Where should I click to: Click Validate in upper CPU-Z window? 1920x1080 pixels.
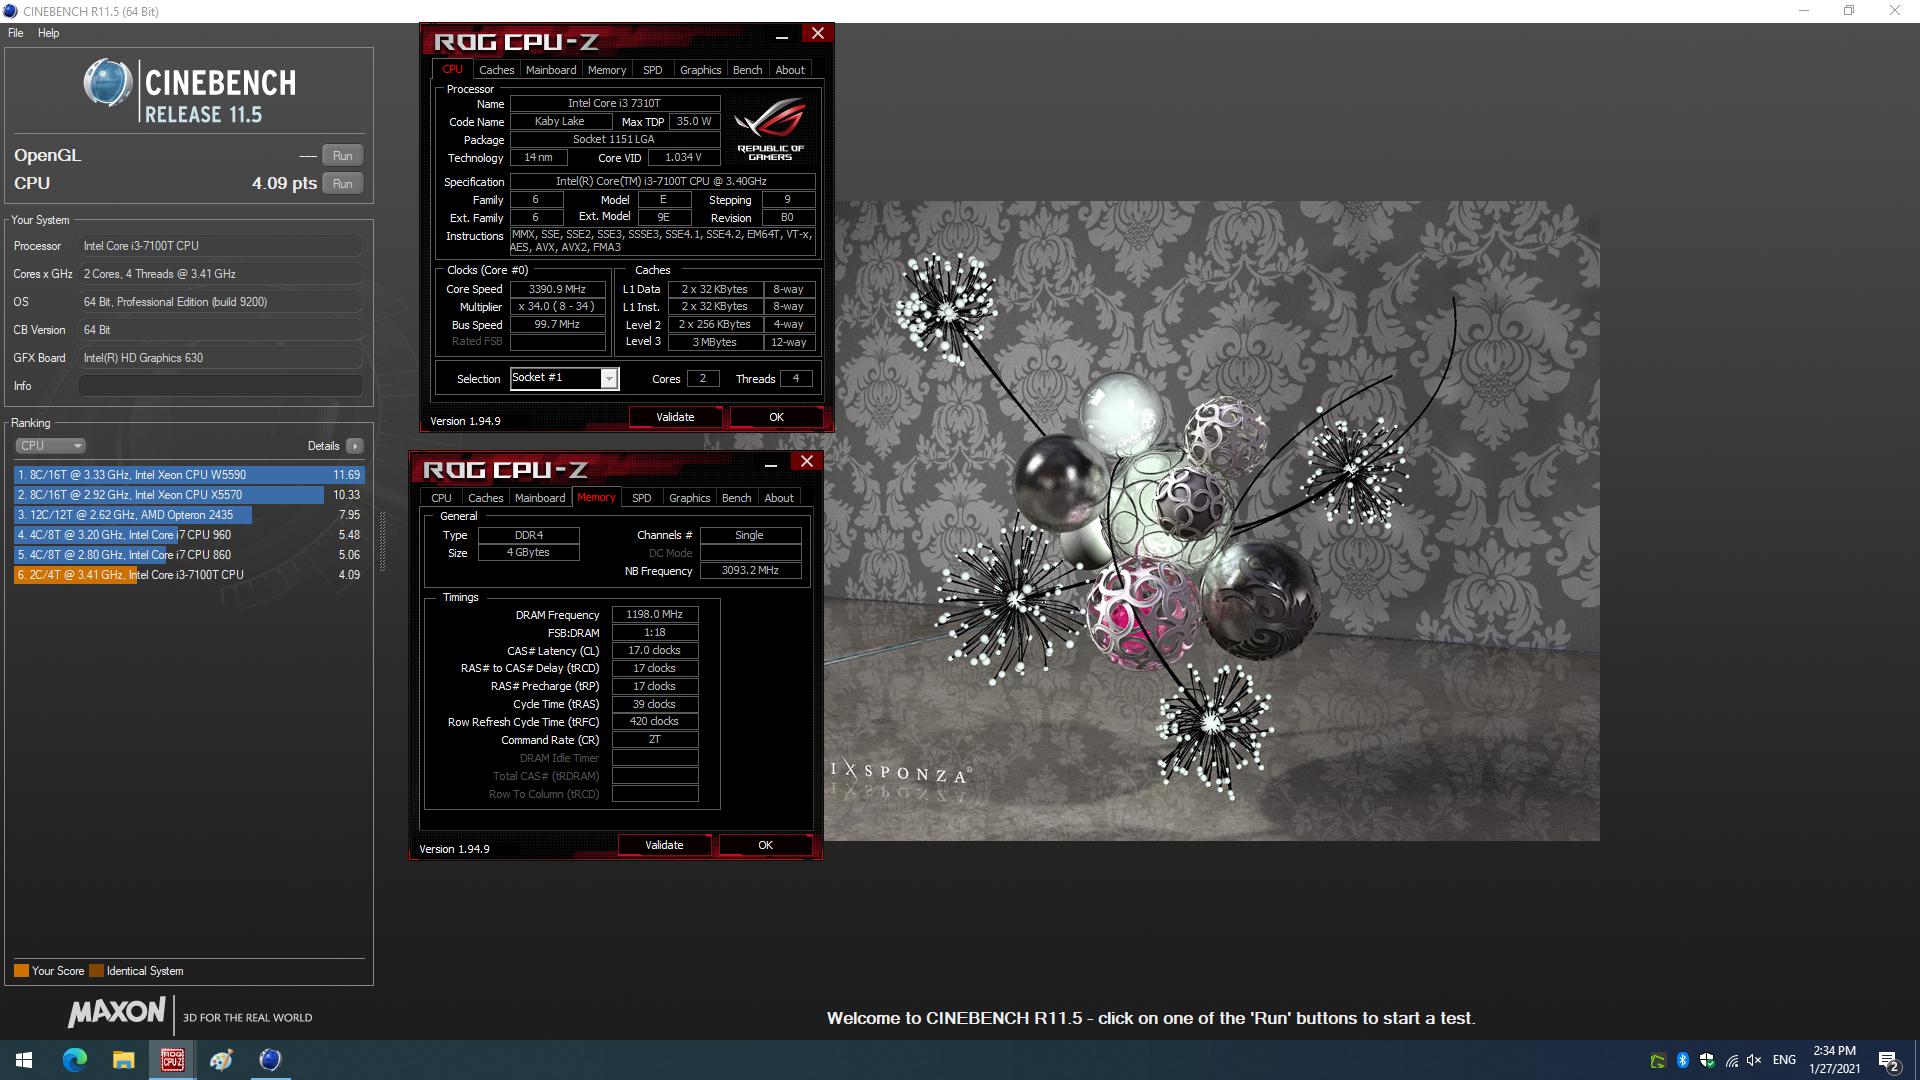tap(675, 417)
